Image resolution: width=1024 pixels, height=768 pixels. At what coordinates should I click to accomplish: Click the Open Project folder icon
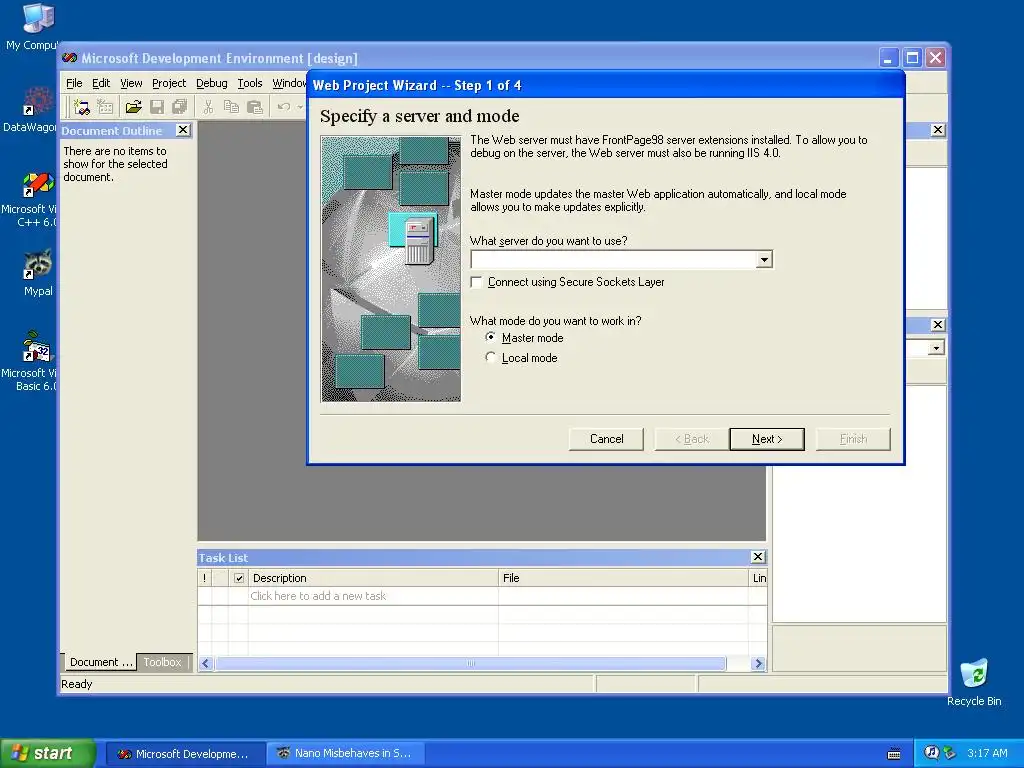tap(133, 106)
